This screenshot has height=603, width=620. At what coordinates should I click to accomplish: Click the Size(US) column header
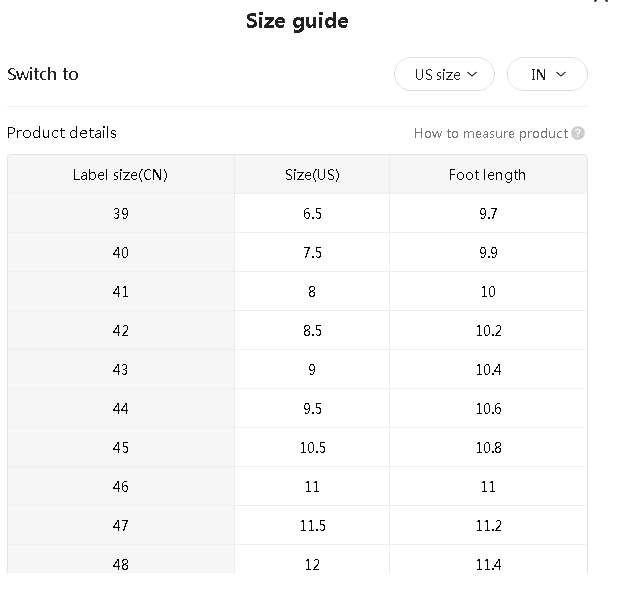(312, 175)
